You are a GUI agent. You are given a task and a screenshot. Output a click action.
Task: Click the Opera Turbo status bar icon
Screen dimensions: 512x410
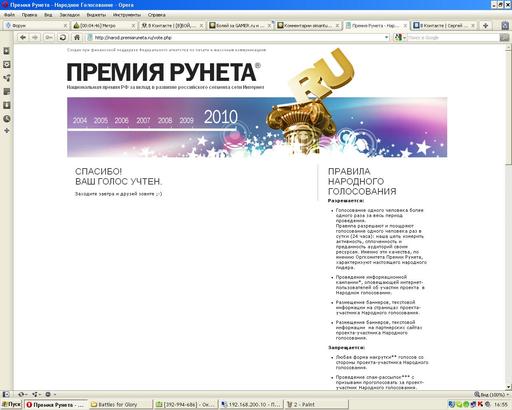[x=49, y=394]
